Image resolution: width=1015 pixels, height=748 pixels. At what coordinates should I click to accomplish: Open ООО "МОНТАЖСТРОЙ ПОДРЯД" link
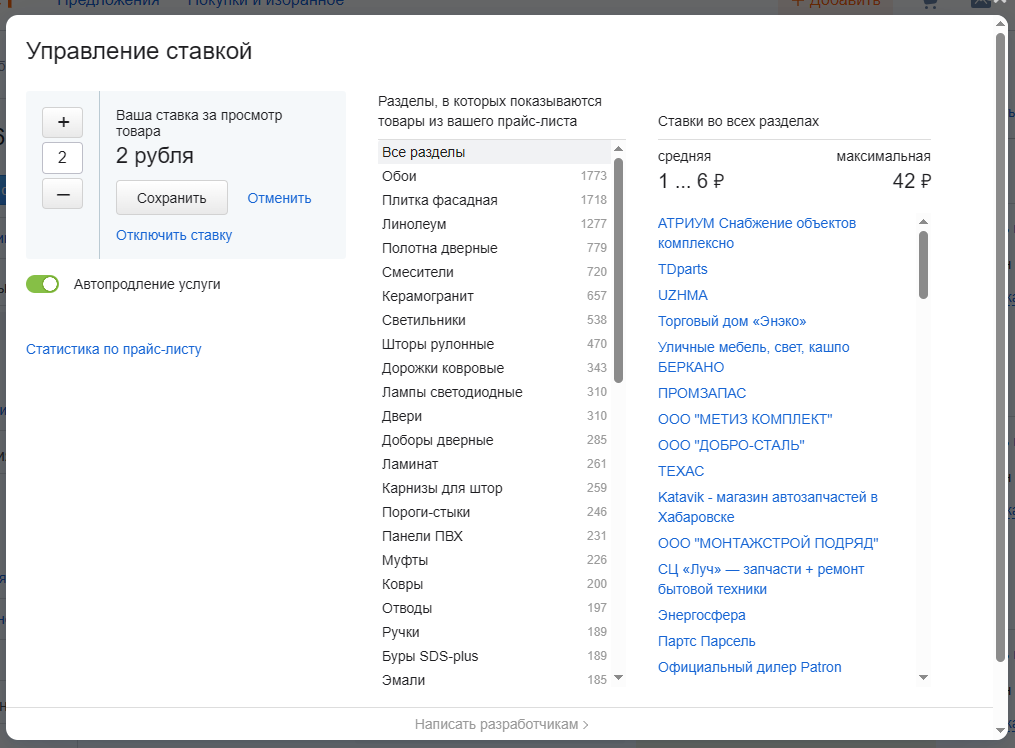768,543
